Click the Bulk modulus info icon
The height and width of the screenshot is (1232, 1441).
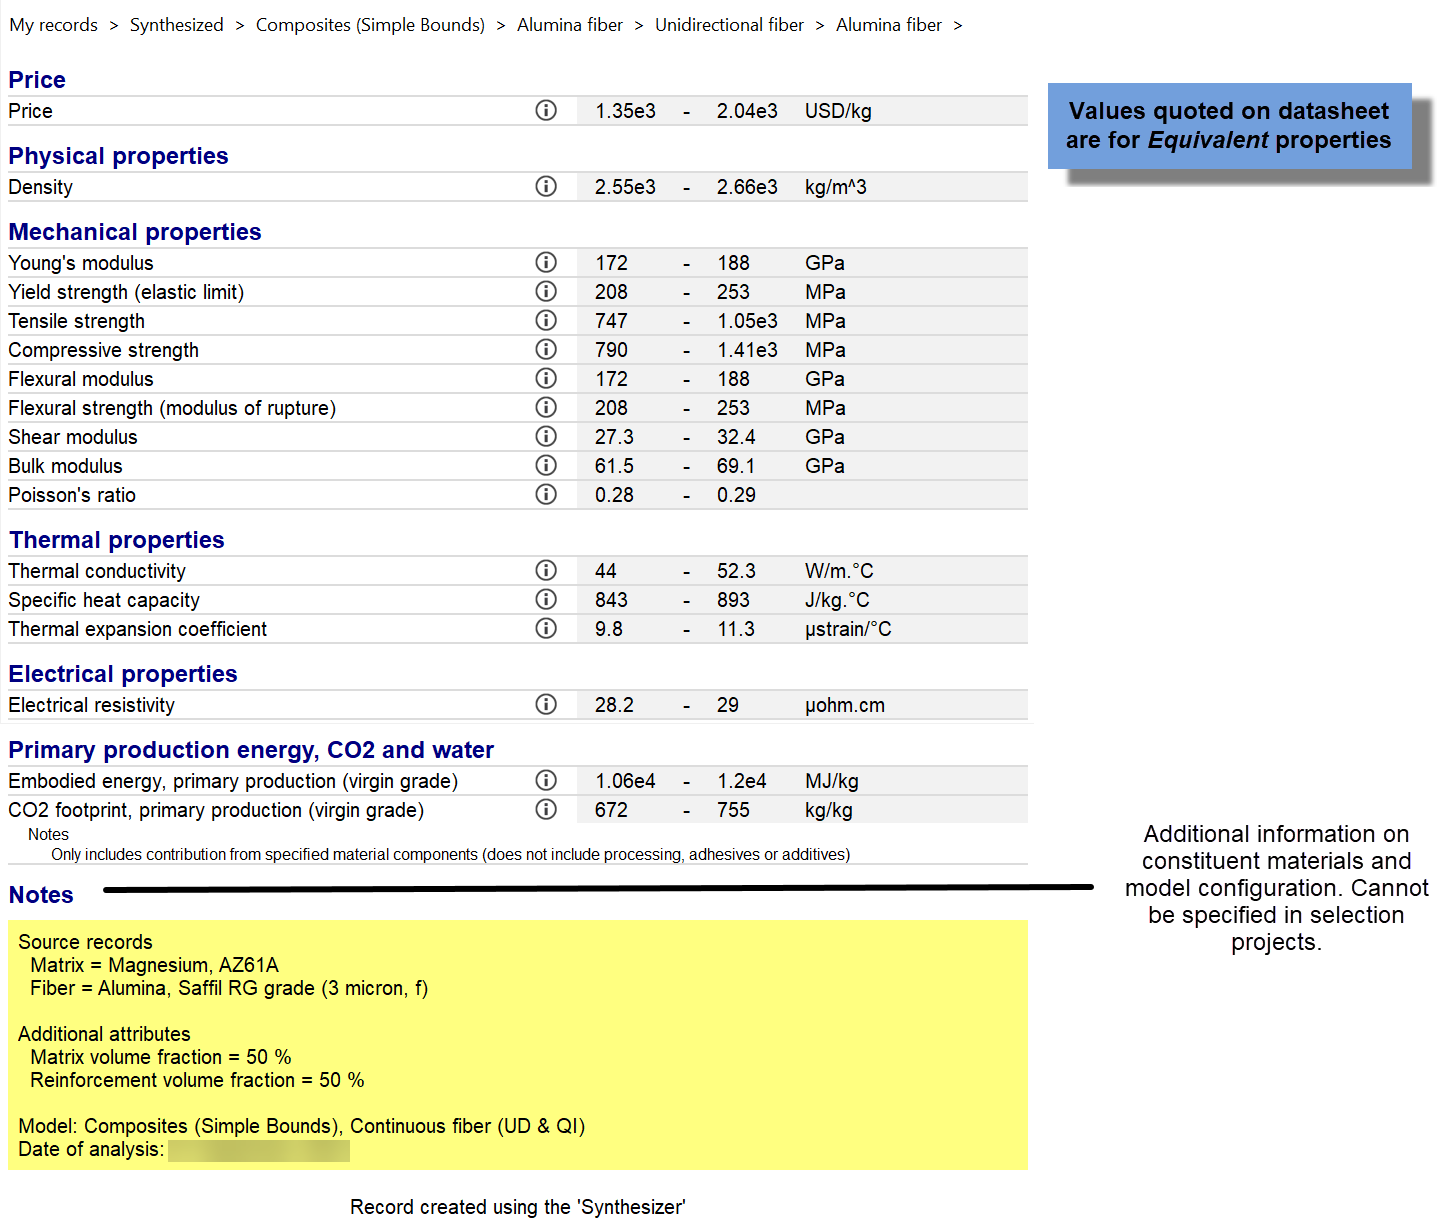pos(546,465)
